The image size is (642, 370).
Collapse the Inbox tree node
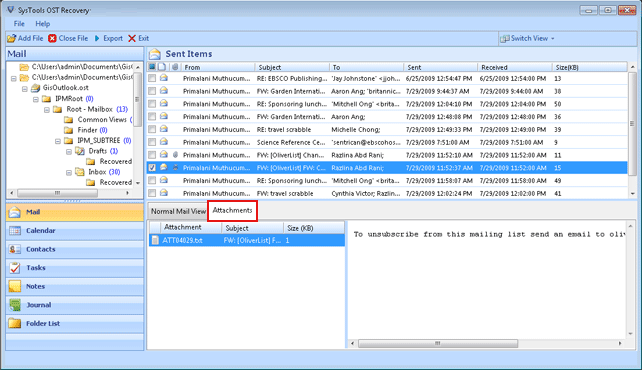click(x=69, y=172)
